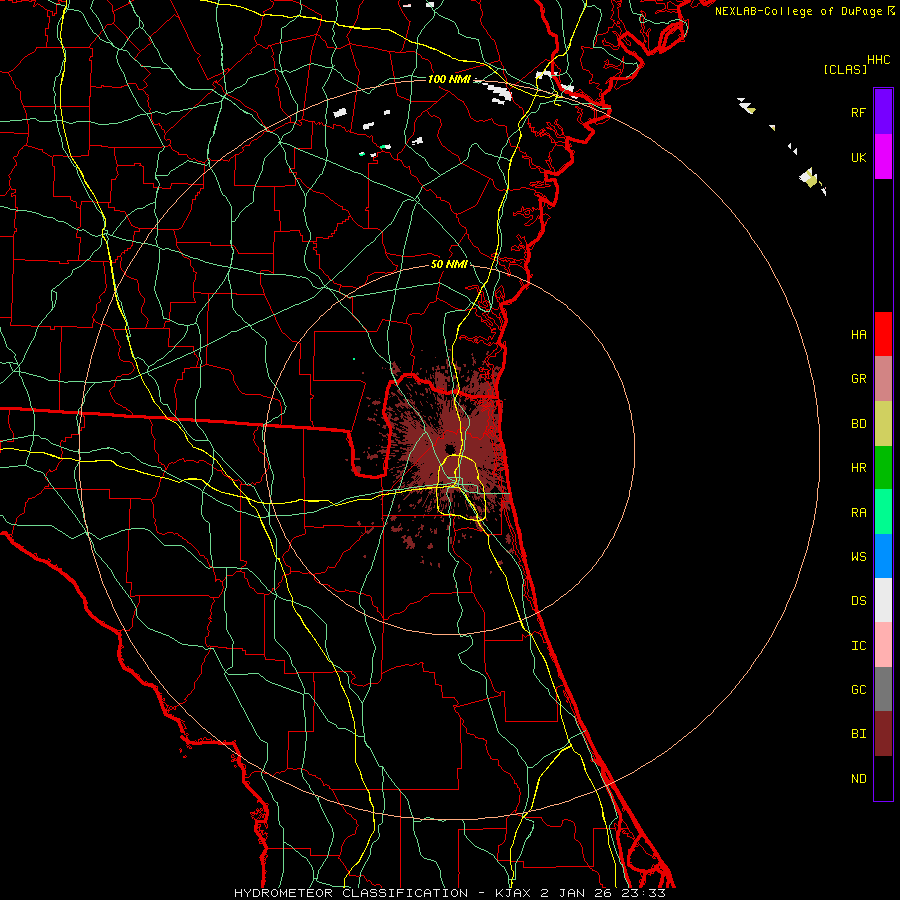The height and width of the screenshot is (900, 900).
Task: Click the GC legend label
Action: click(x=858, y=690)
